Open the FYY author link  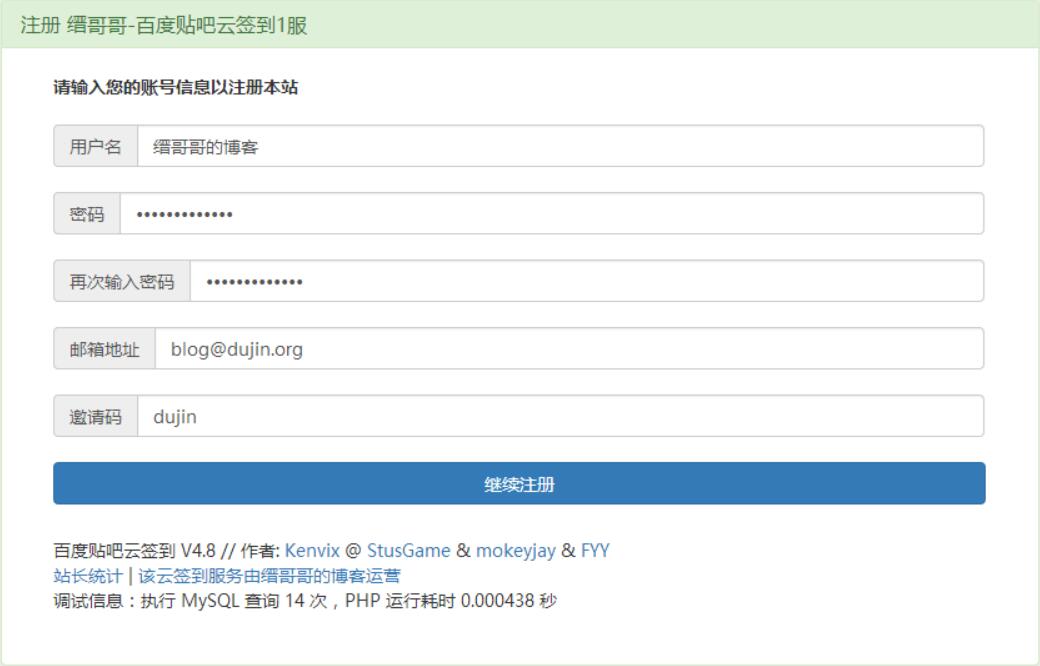[595, 551]
